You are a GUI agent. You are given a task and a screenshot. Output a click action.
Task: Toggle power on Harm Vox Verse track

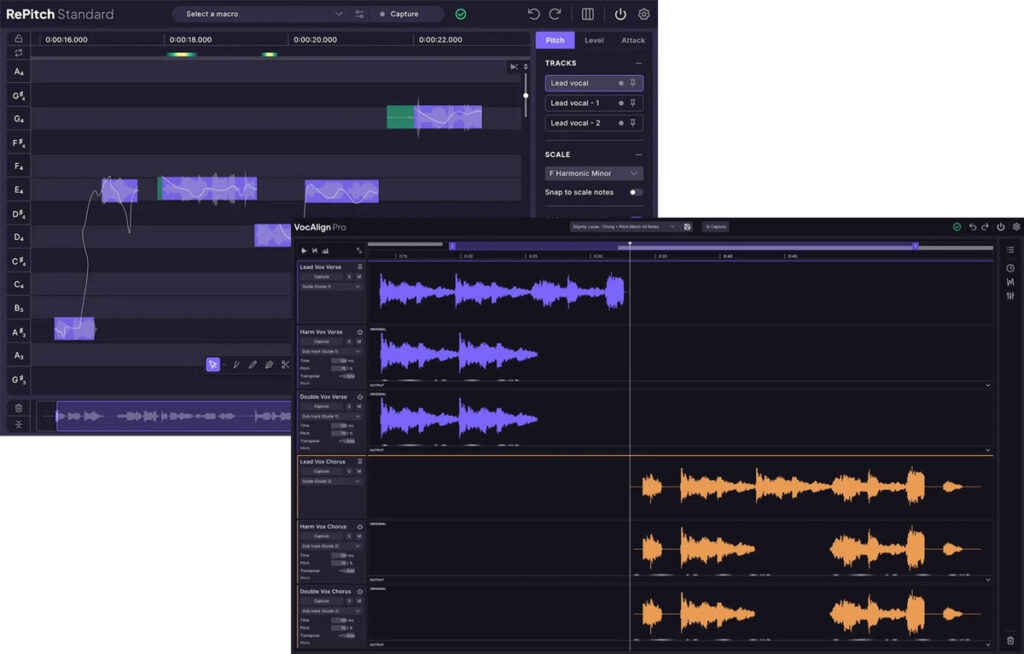360,332
